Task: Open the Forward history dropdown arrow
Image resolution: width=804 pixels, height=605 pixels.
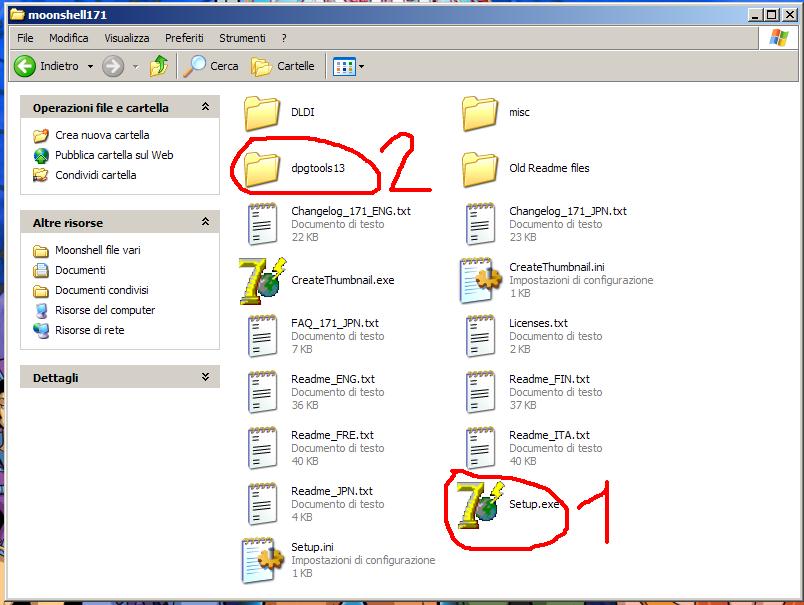Action: tap(135, 66)
